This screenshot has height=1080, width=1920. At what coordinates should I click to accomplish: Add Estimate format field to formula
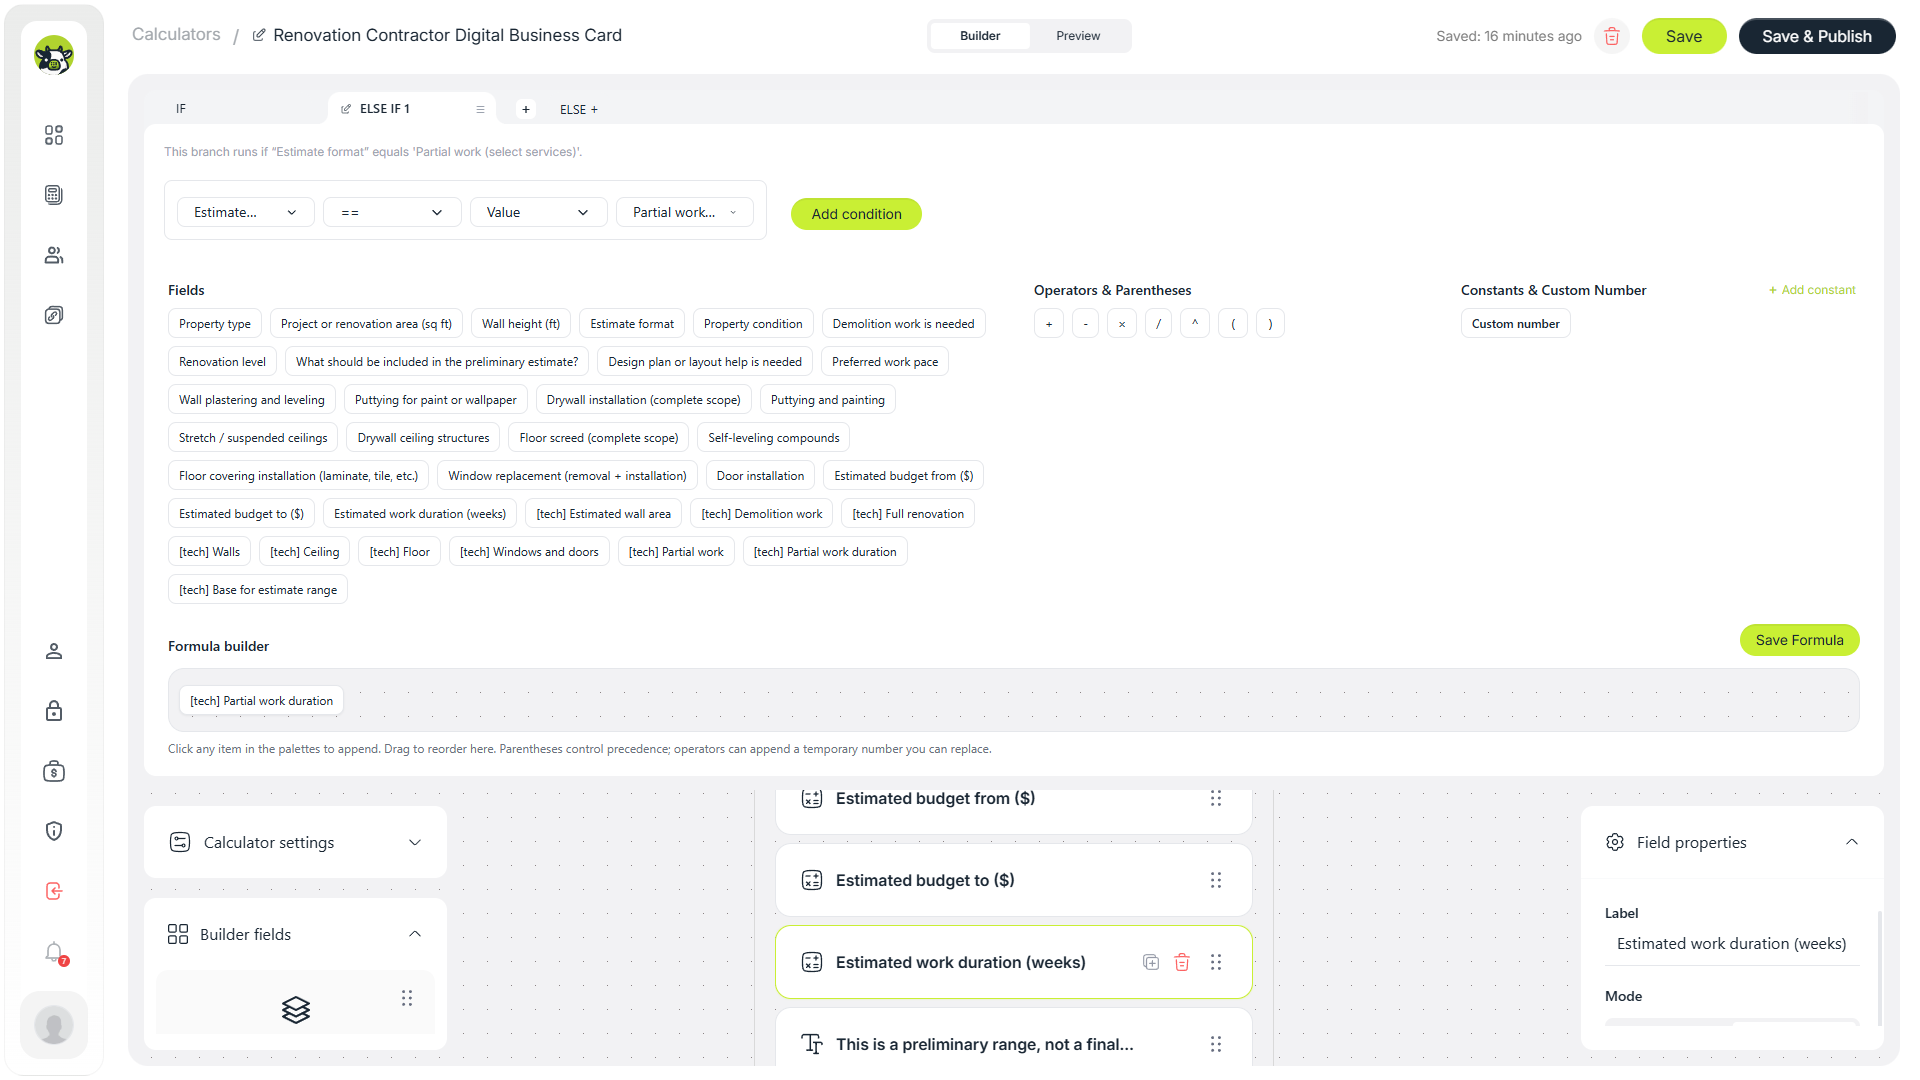pos(632,324)
